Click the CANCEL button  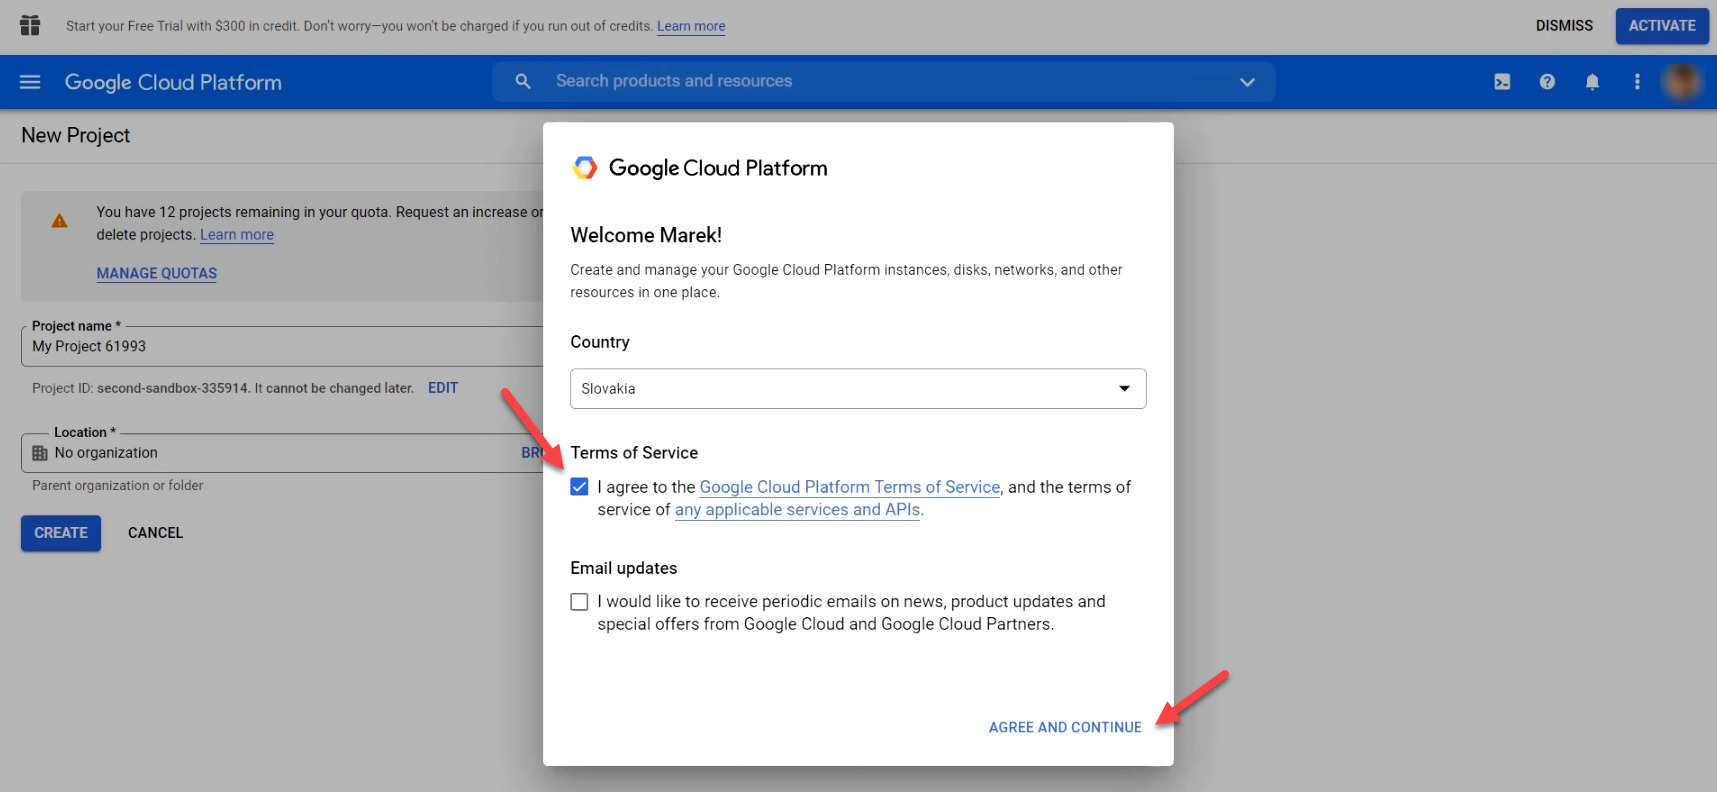click(x=155, y=533)
